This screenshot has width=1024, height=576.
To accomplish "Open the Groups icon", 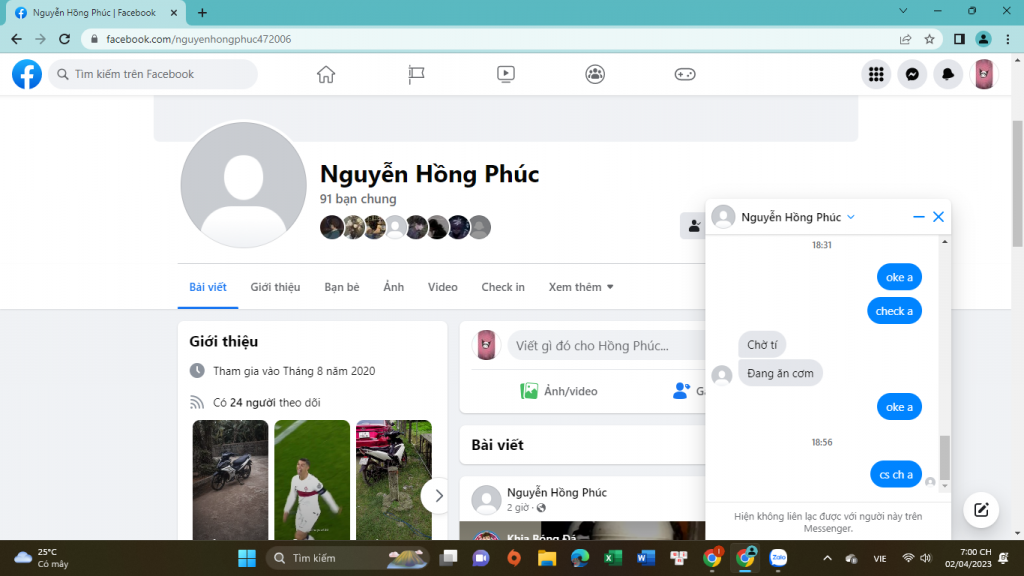I will [595, 74].
